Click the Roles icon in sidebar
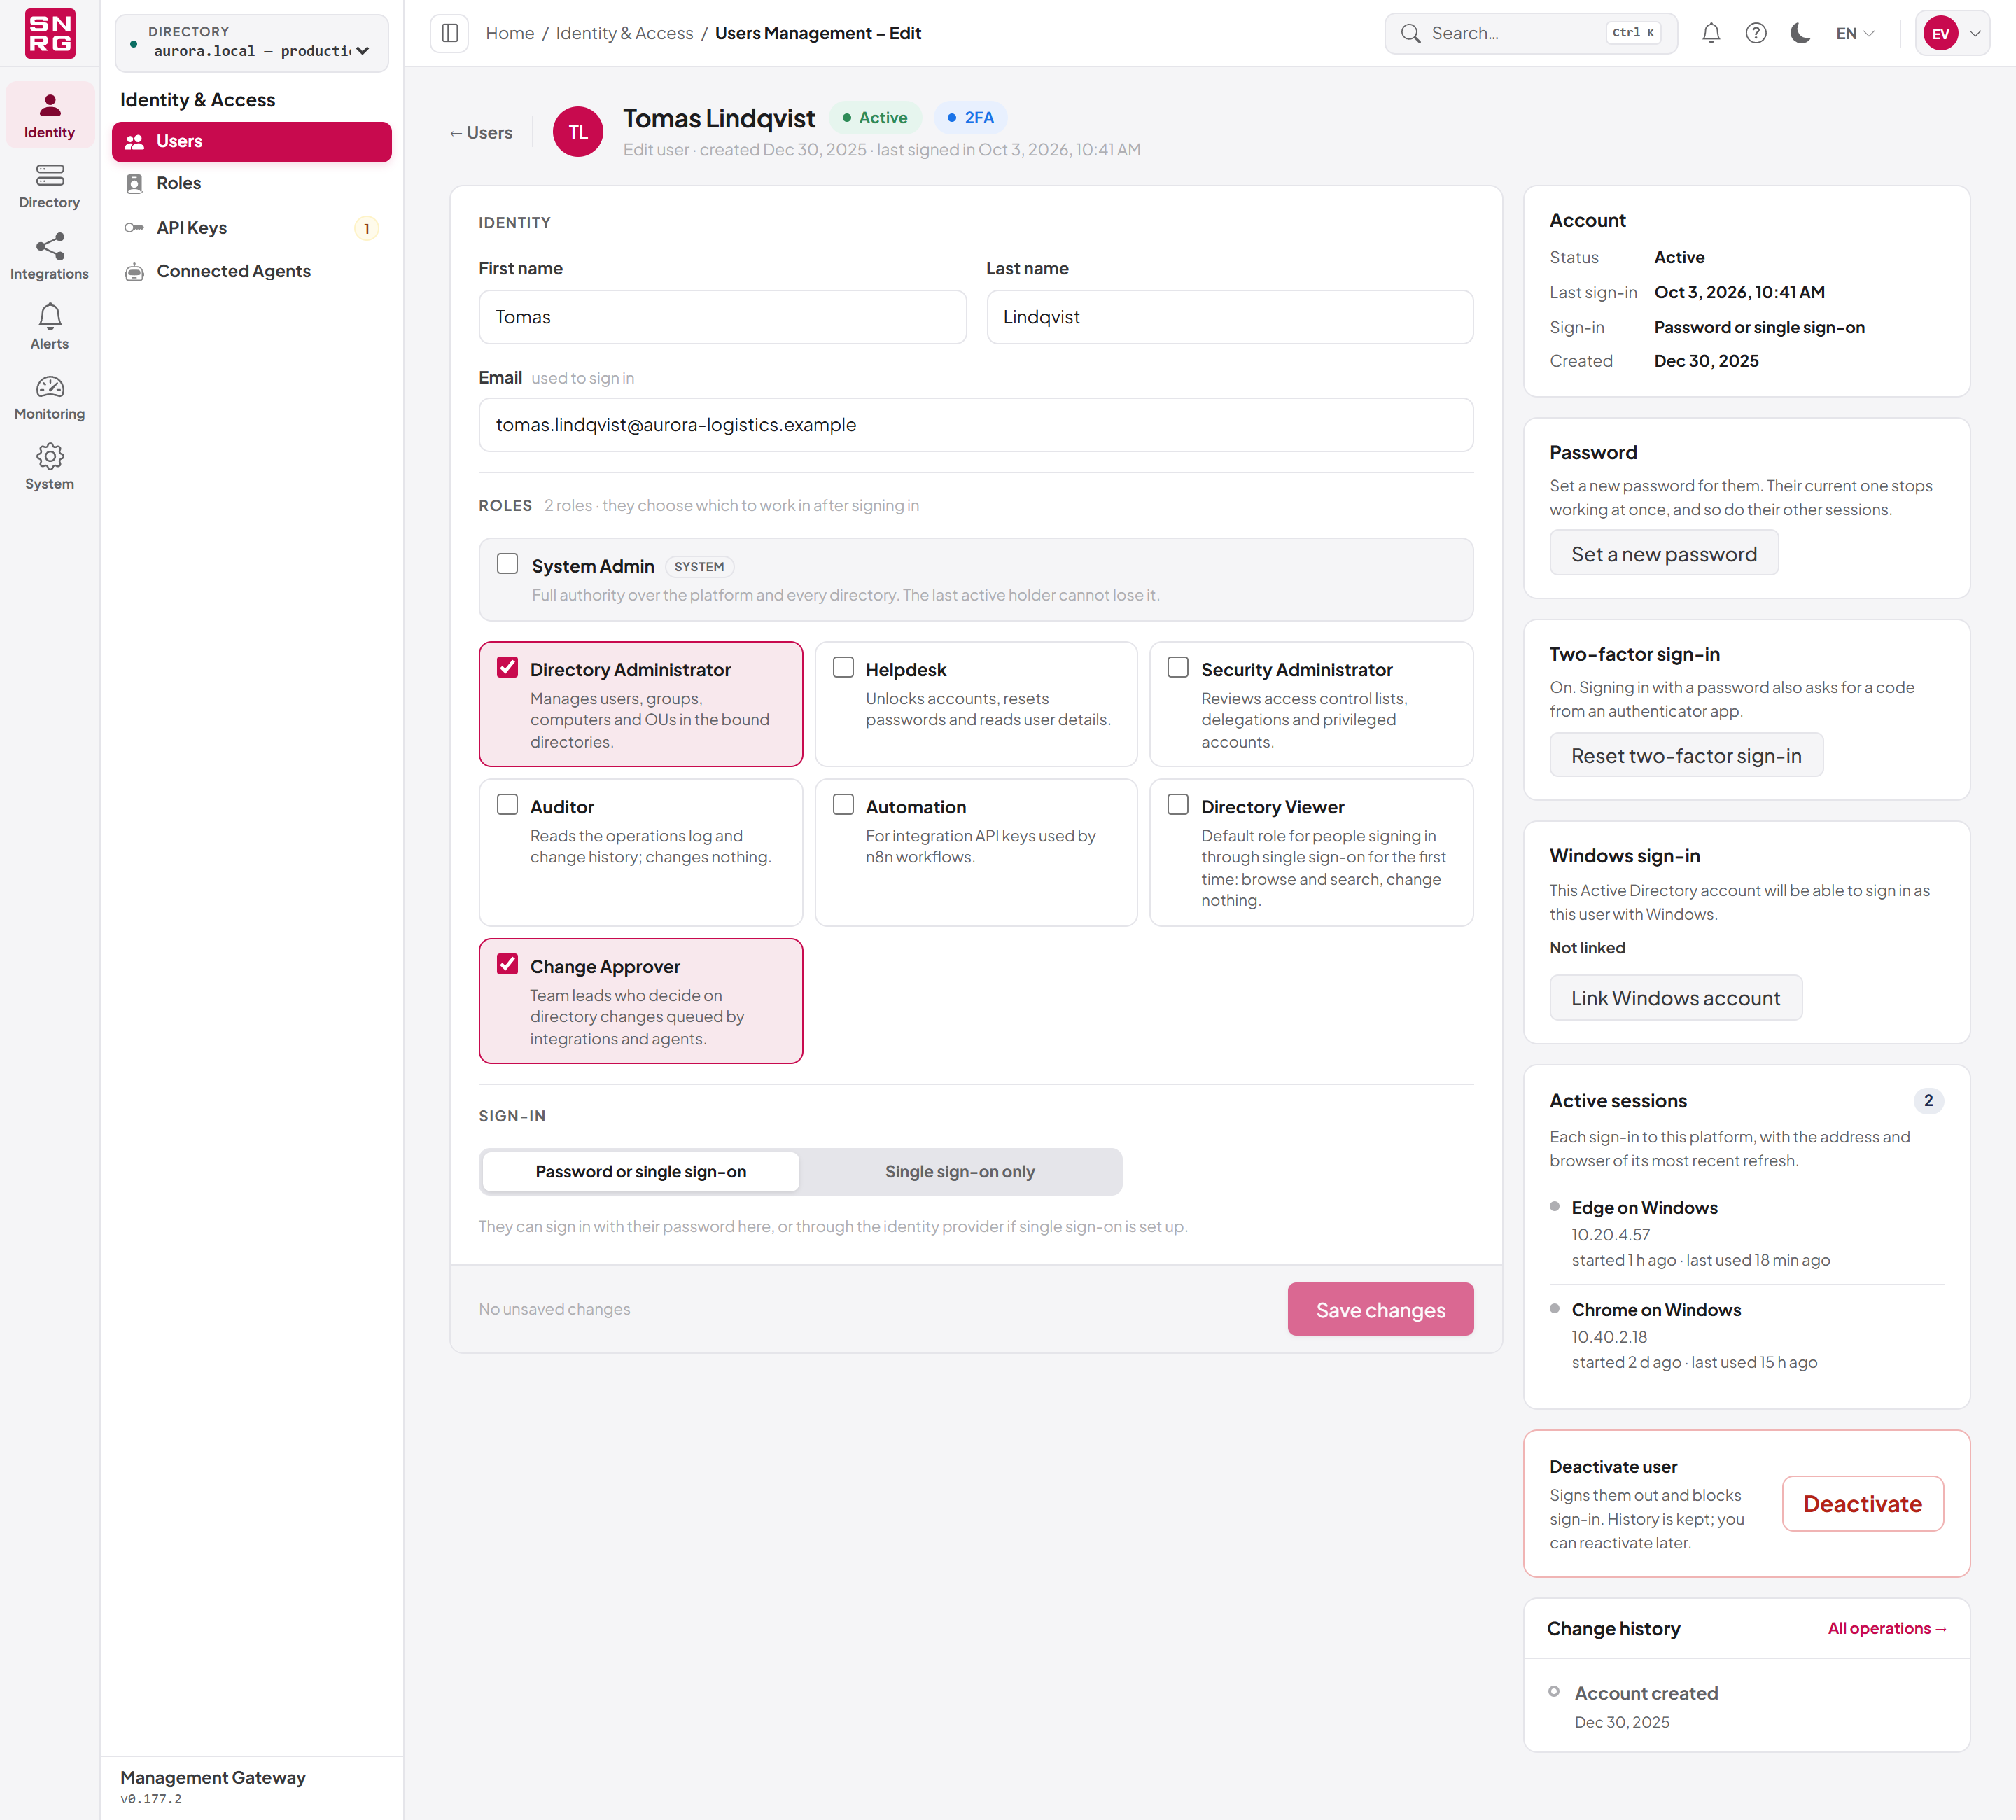Screen dimensions: 2016x1820 tap(135, 184)
